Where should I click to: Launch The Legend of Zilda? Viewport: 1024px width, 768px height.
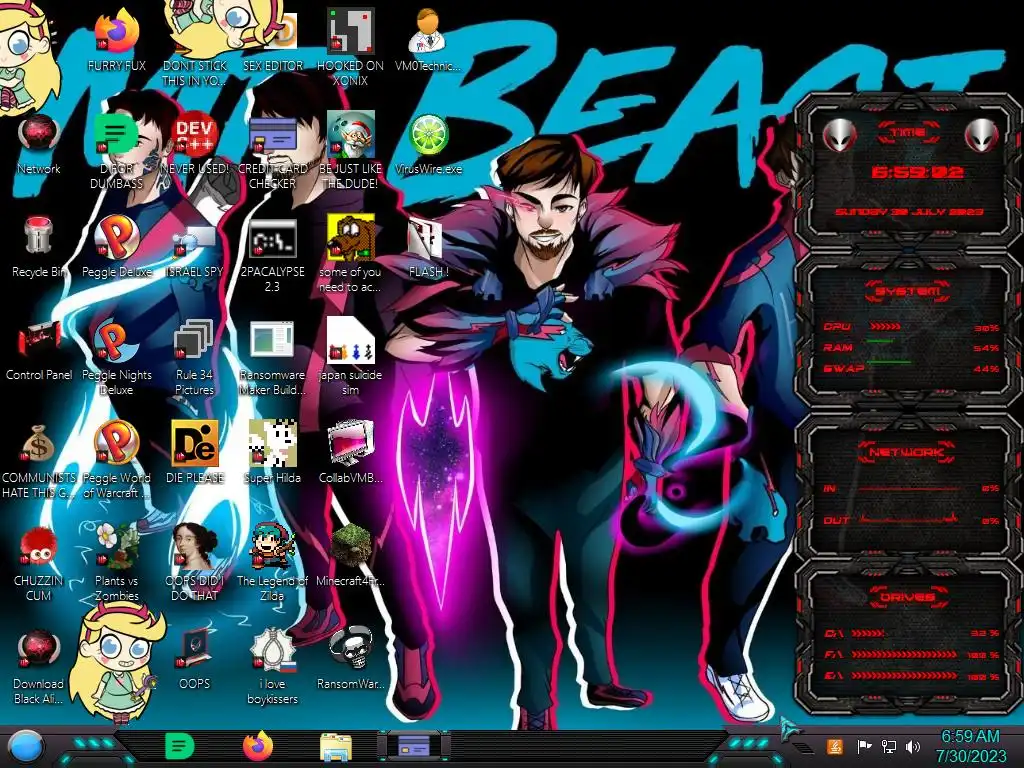[272, 545]
